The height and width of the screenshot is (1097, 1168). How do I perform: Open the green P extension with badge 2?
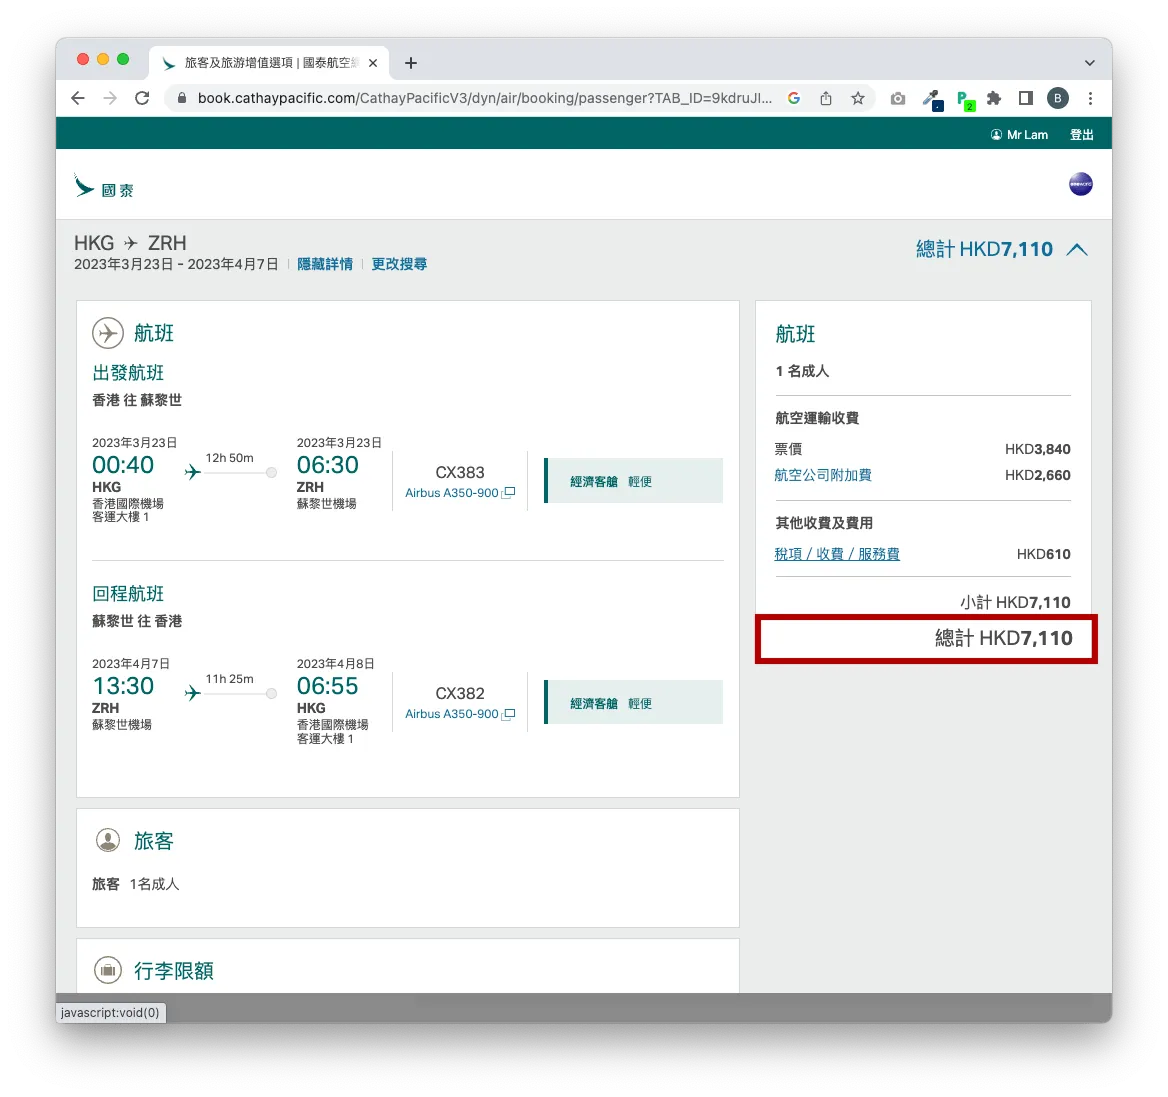pos(965,100)
